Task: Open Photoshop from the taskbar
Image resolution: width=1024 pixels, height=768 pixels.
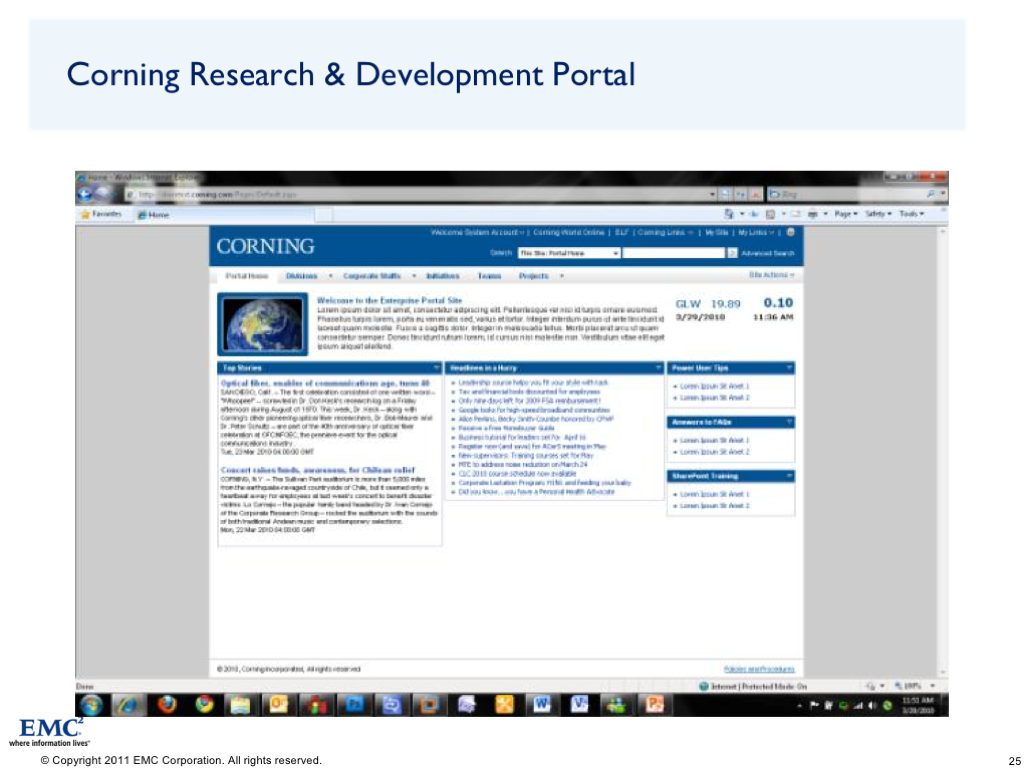Action: click(x=355, y=705)
